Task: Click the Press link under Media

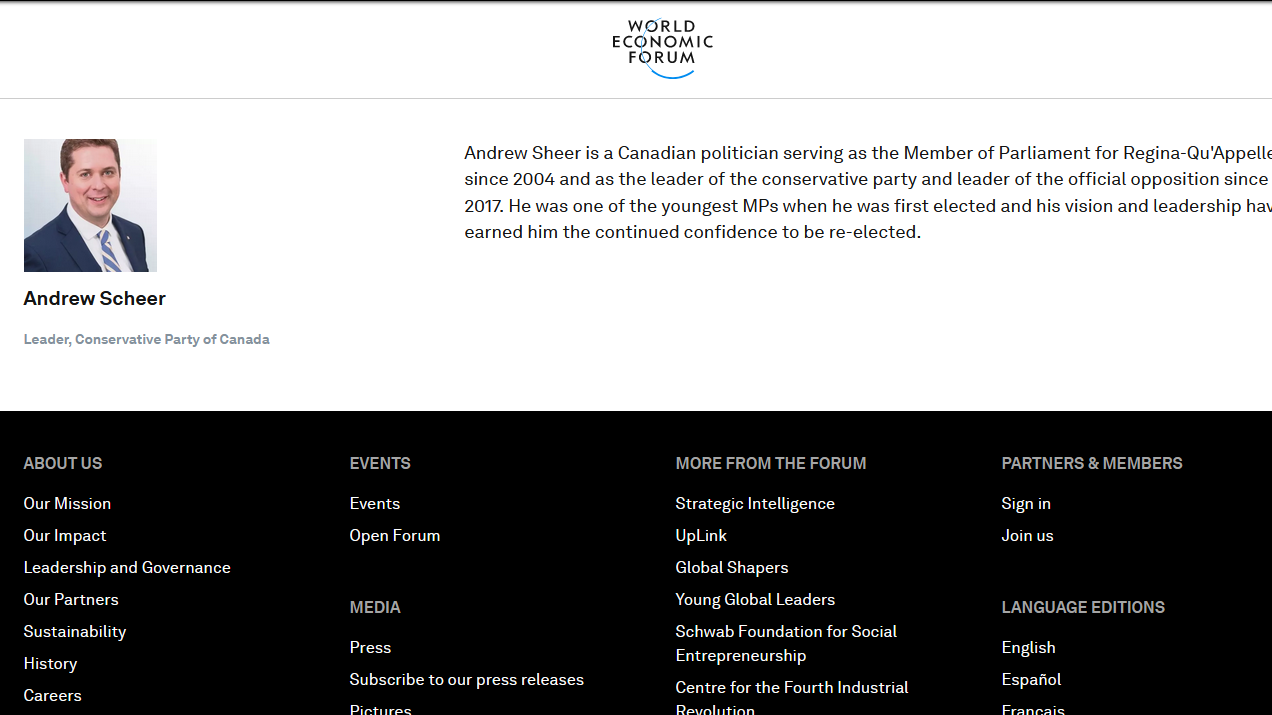Action: click(x=370, y=647)
